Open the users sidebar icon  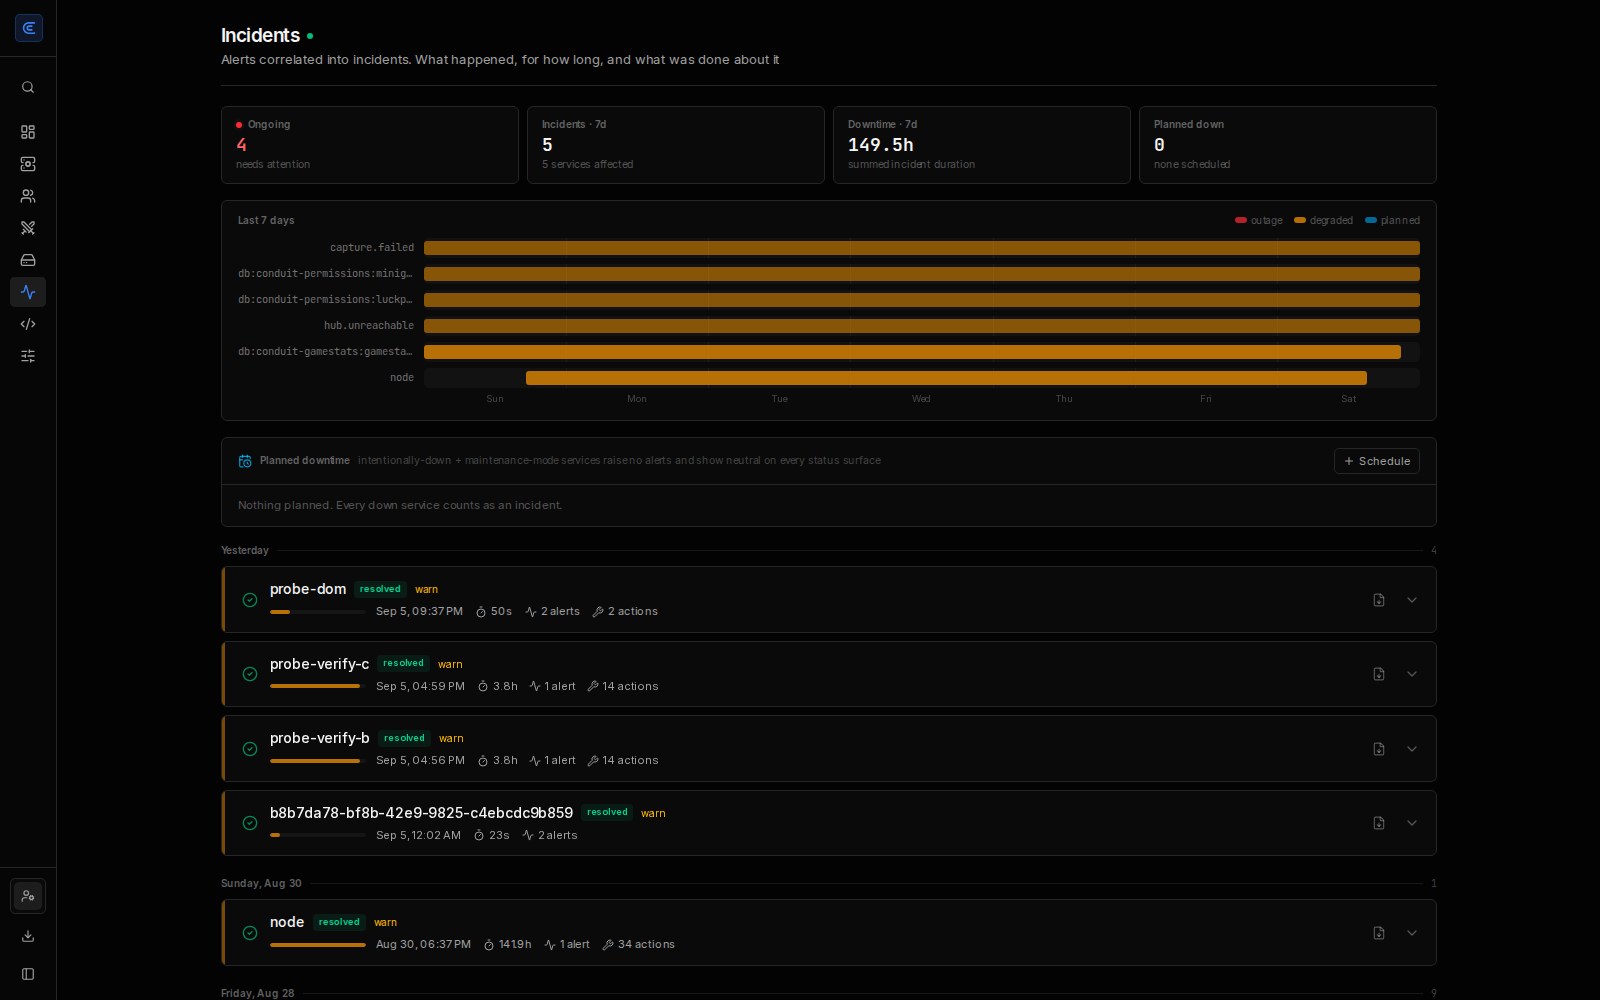28,196
